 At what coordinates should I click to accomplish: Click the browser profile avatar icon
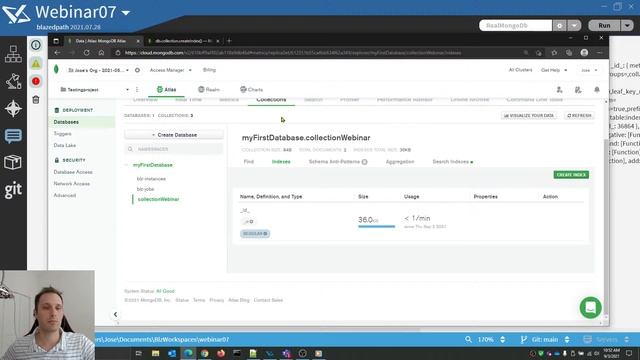click(x=584, y=53)
